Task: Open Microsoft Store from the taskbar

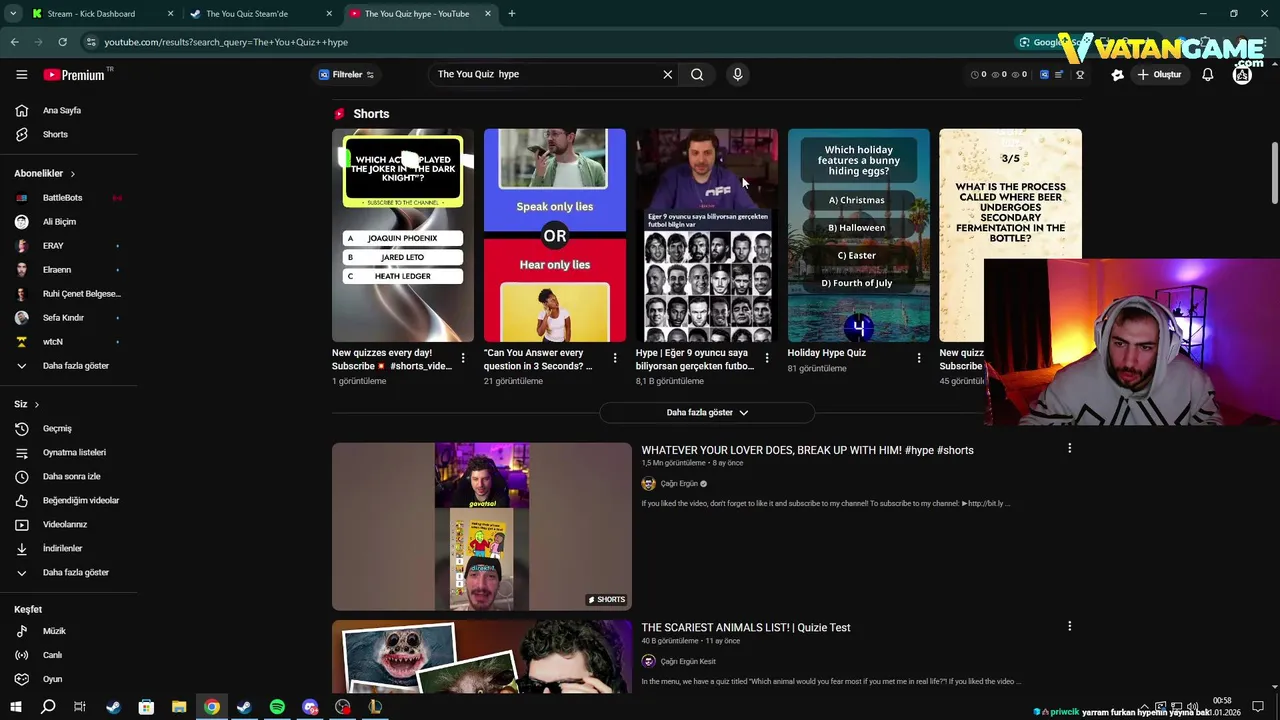Action: pyautogui.click(x=146, y=707)
